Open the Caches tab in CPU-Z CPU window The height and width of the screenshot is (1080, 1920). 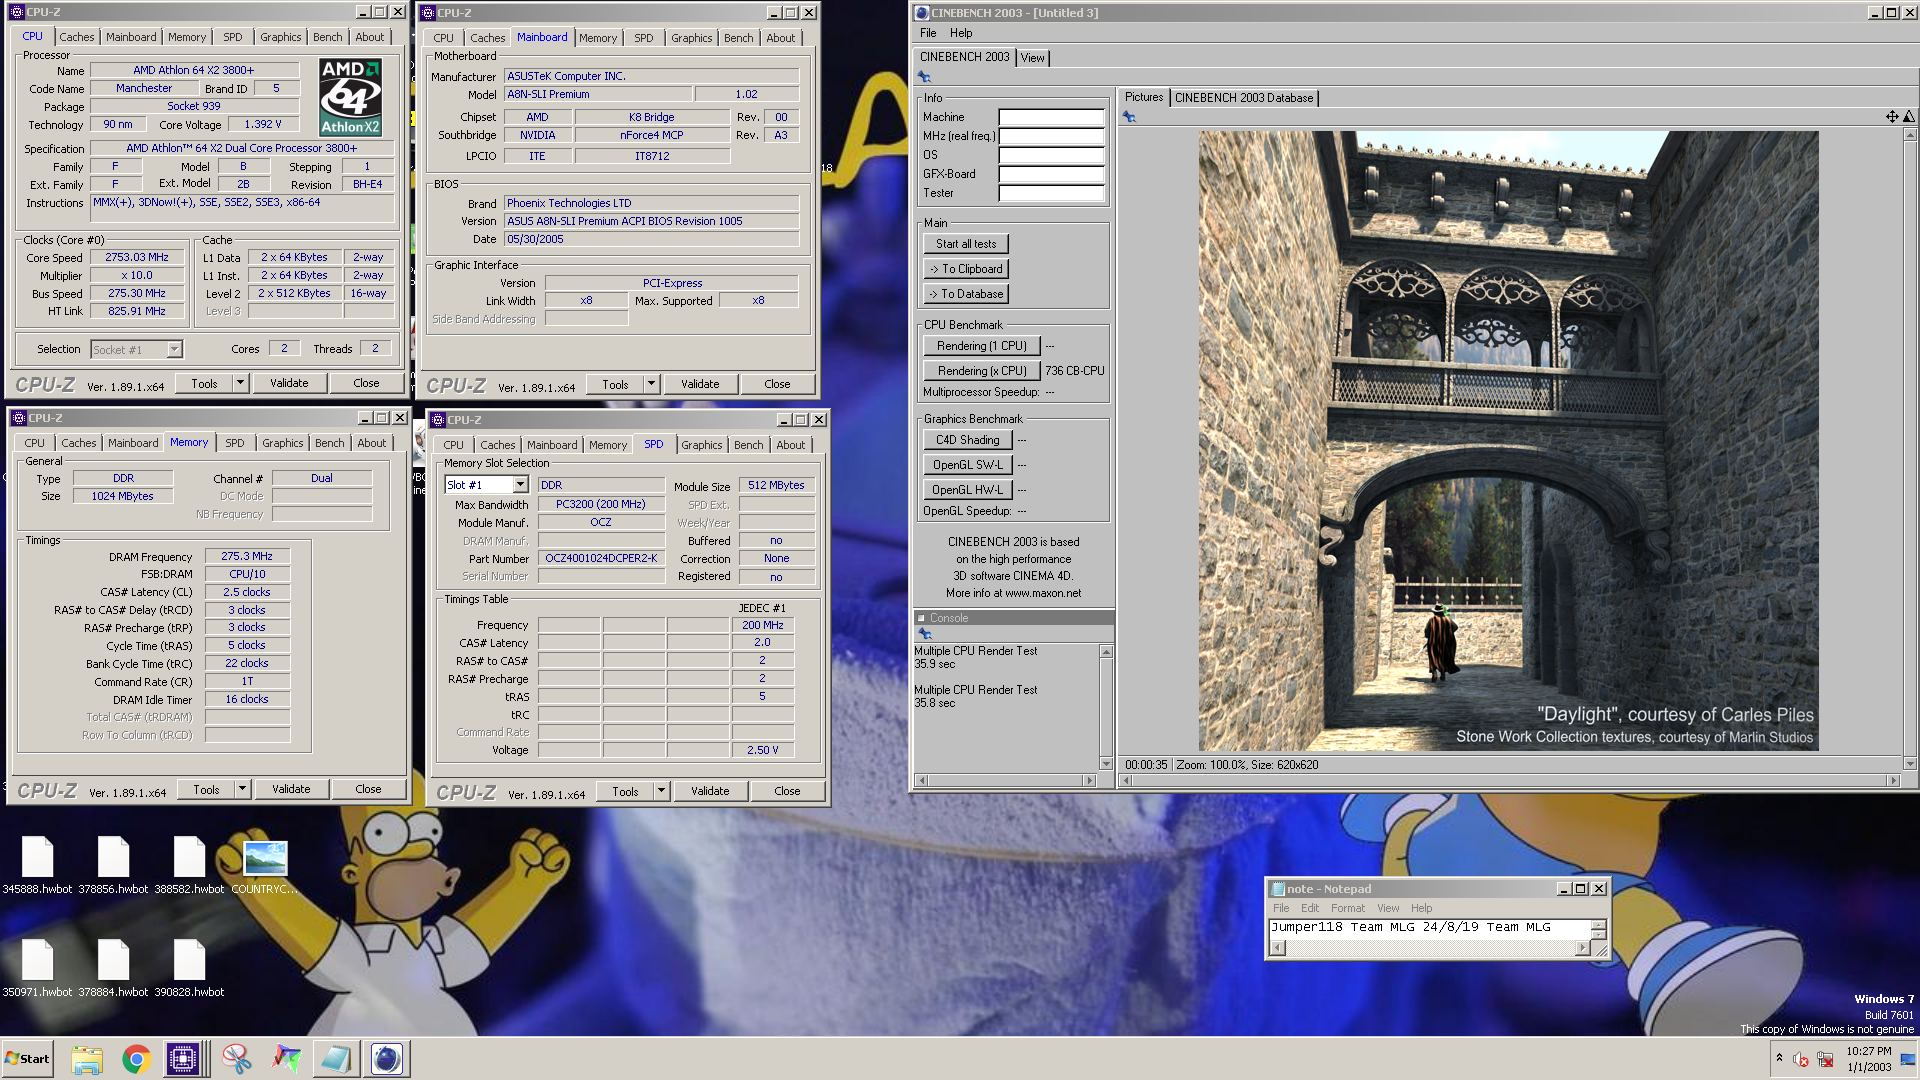pyautogui.click(x=77, y=37)
